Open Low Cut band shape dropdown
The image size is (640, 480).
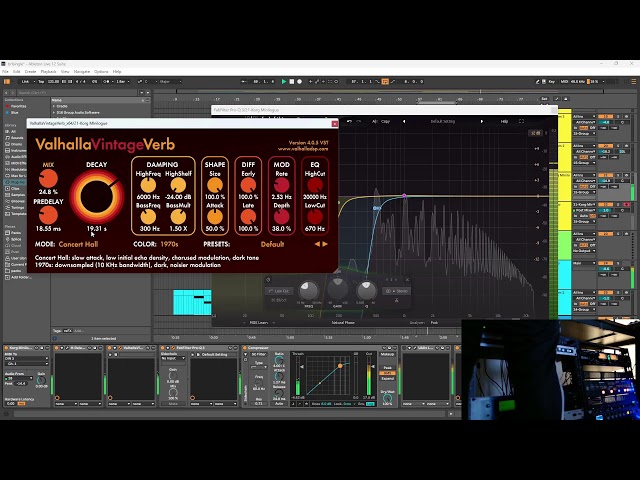[280, 291]
